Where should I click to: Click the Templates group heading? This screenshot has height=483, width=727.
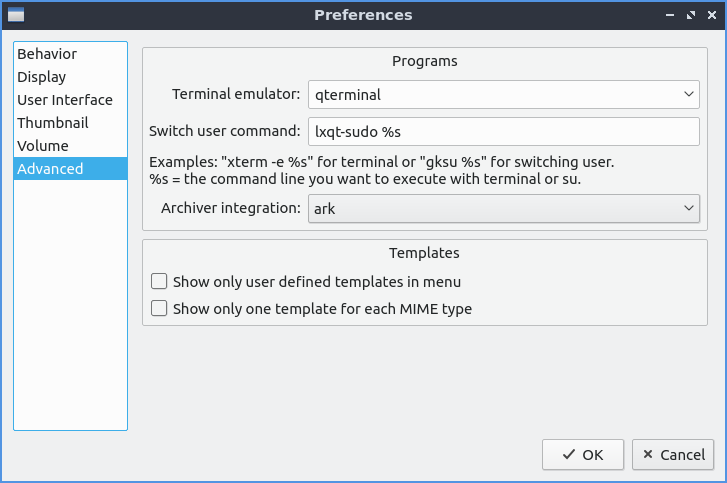pos(424,253)
